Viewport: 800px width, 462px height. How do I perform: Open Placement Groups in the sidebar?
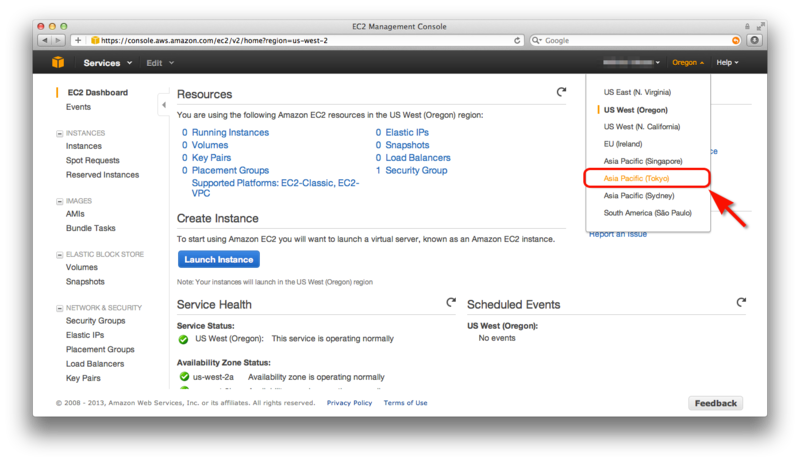(x=100, y=349)
